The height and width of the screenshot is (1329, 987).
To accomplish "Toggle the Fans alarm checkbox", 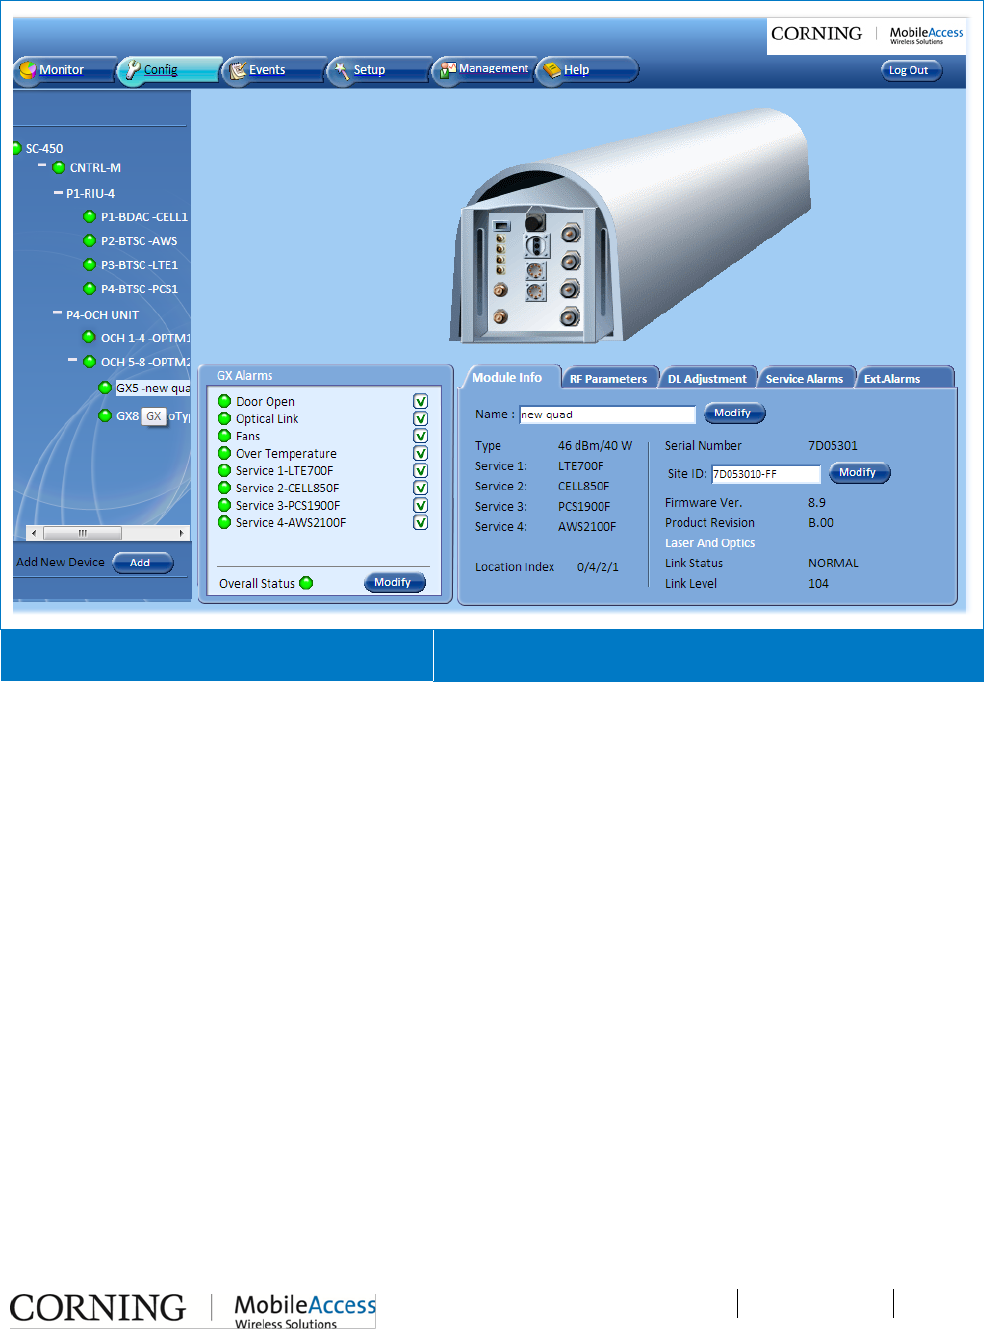I will click(x=421, y=436).
